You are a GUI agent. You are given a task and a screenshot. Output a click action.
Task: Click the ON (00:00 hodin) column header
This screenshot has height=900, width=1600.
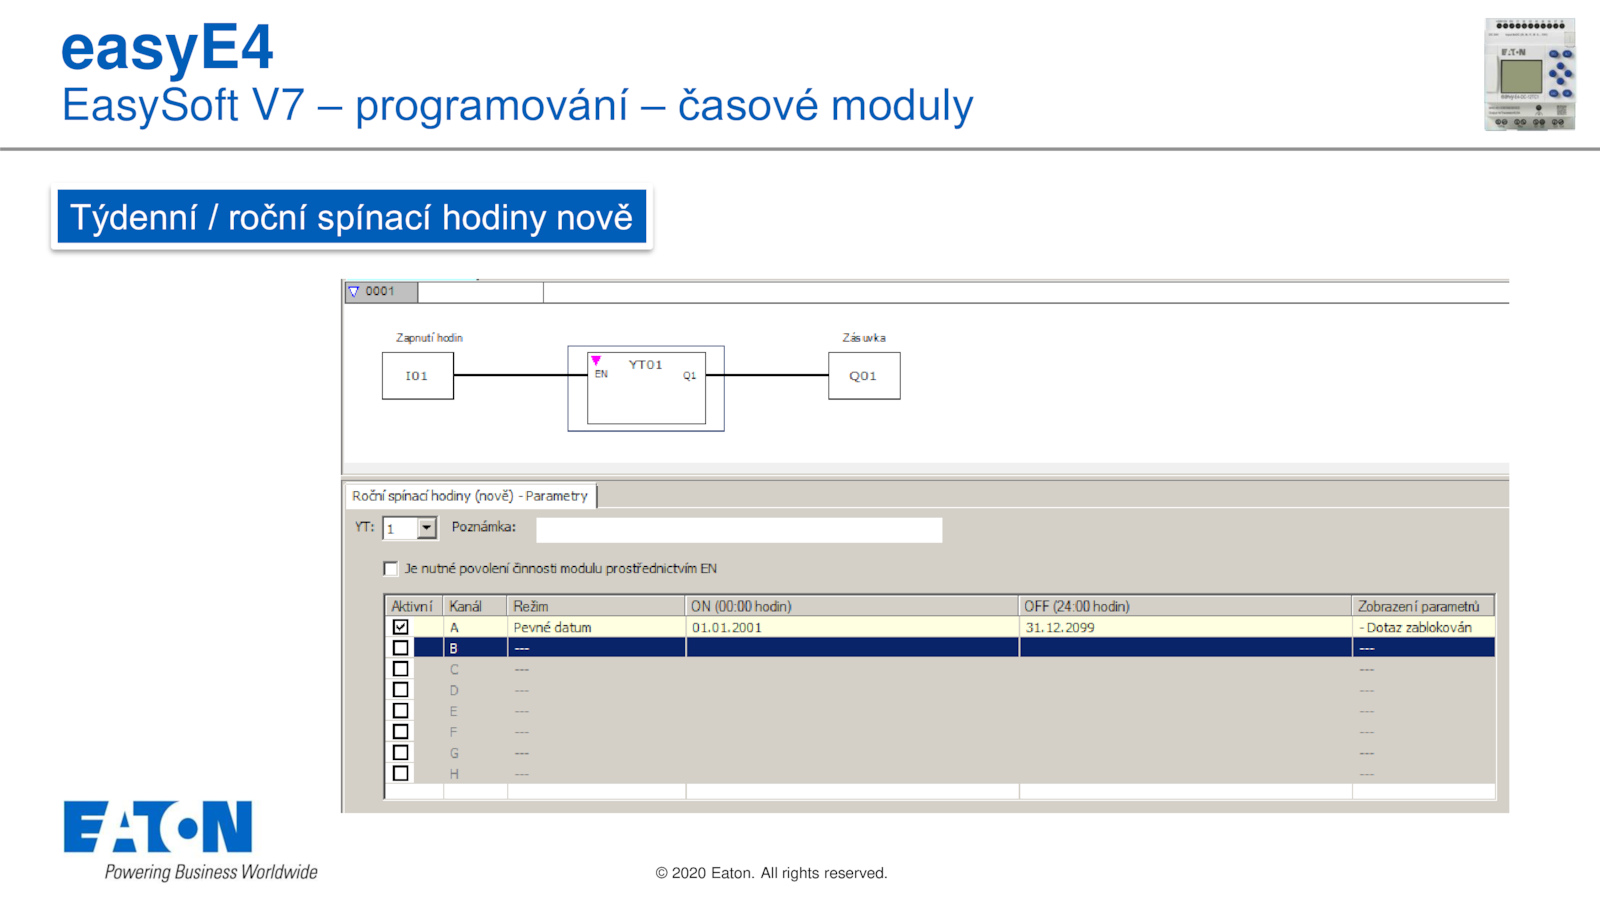point(852,606)
